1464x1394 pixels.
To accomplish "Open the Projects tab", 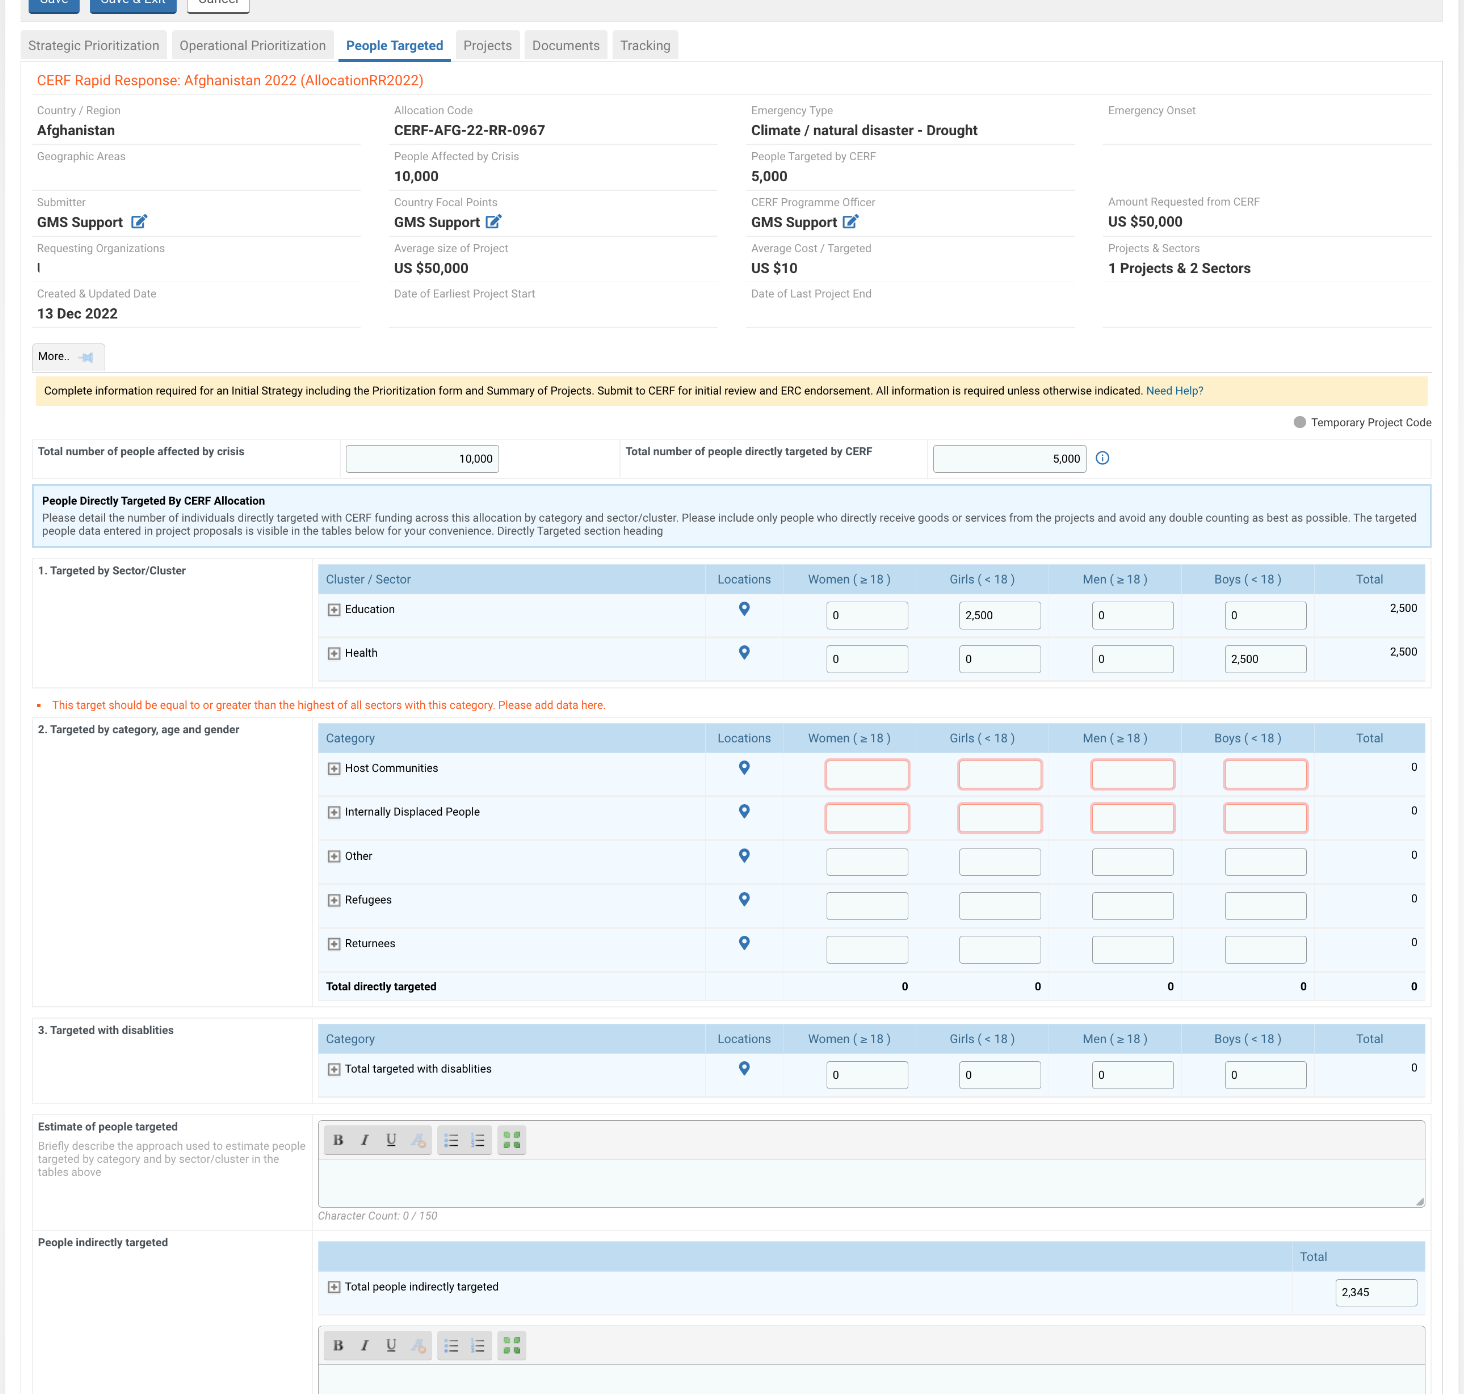I will 488,46.
